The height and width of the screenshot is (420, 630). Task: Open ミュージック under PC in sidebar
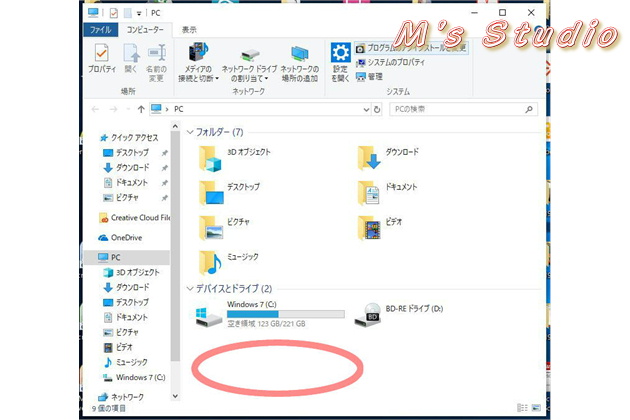click(125, 363)
